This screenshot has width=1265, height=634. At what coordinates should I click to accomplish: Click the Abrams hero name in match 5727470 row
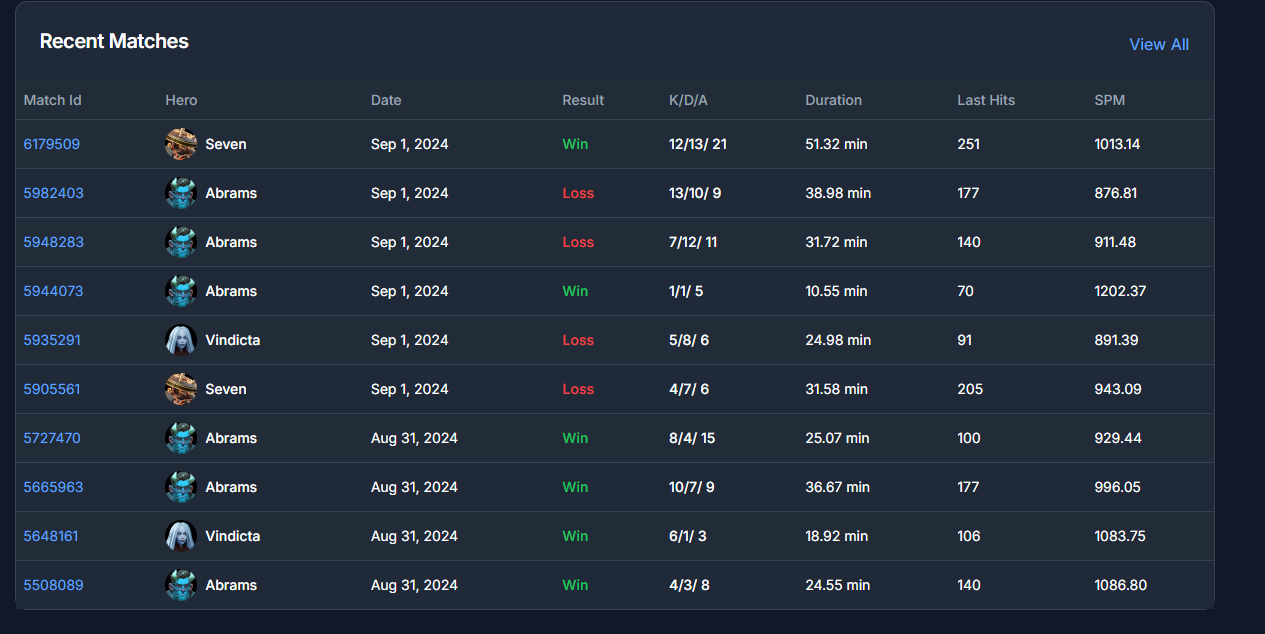click(x=231, y=438)
